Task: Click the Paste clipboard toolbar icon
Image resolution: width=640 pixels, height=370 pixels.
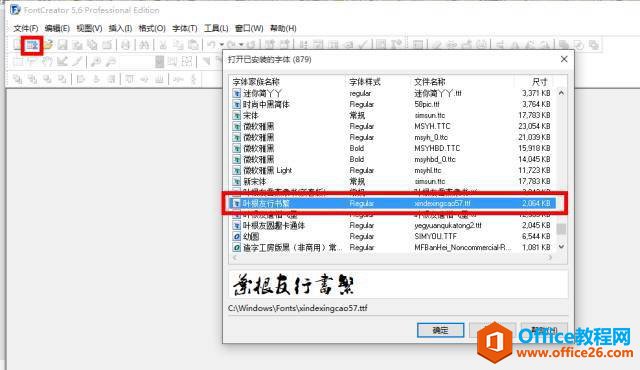Action: coord(193,45)
